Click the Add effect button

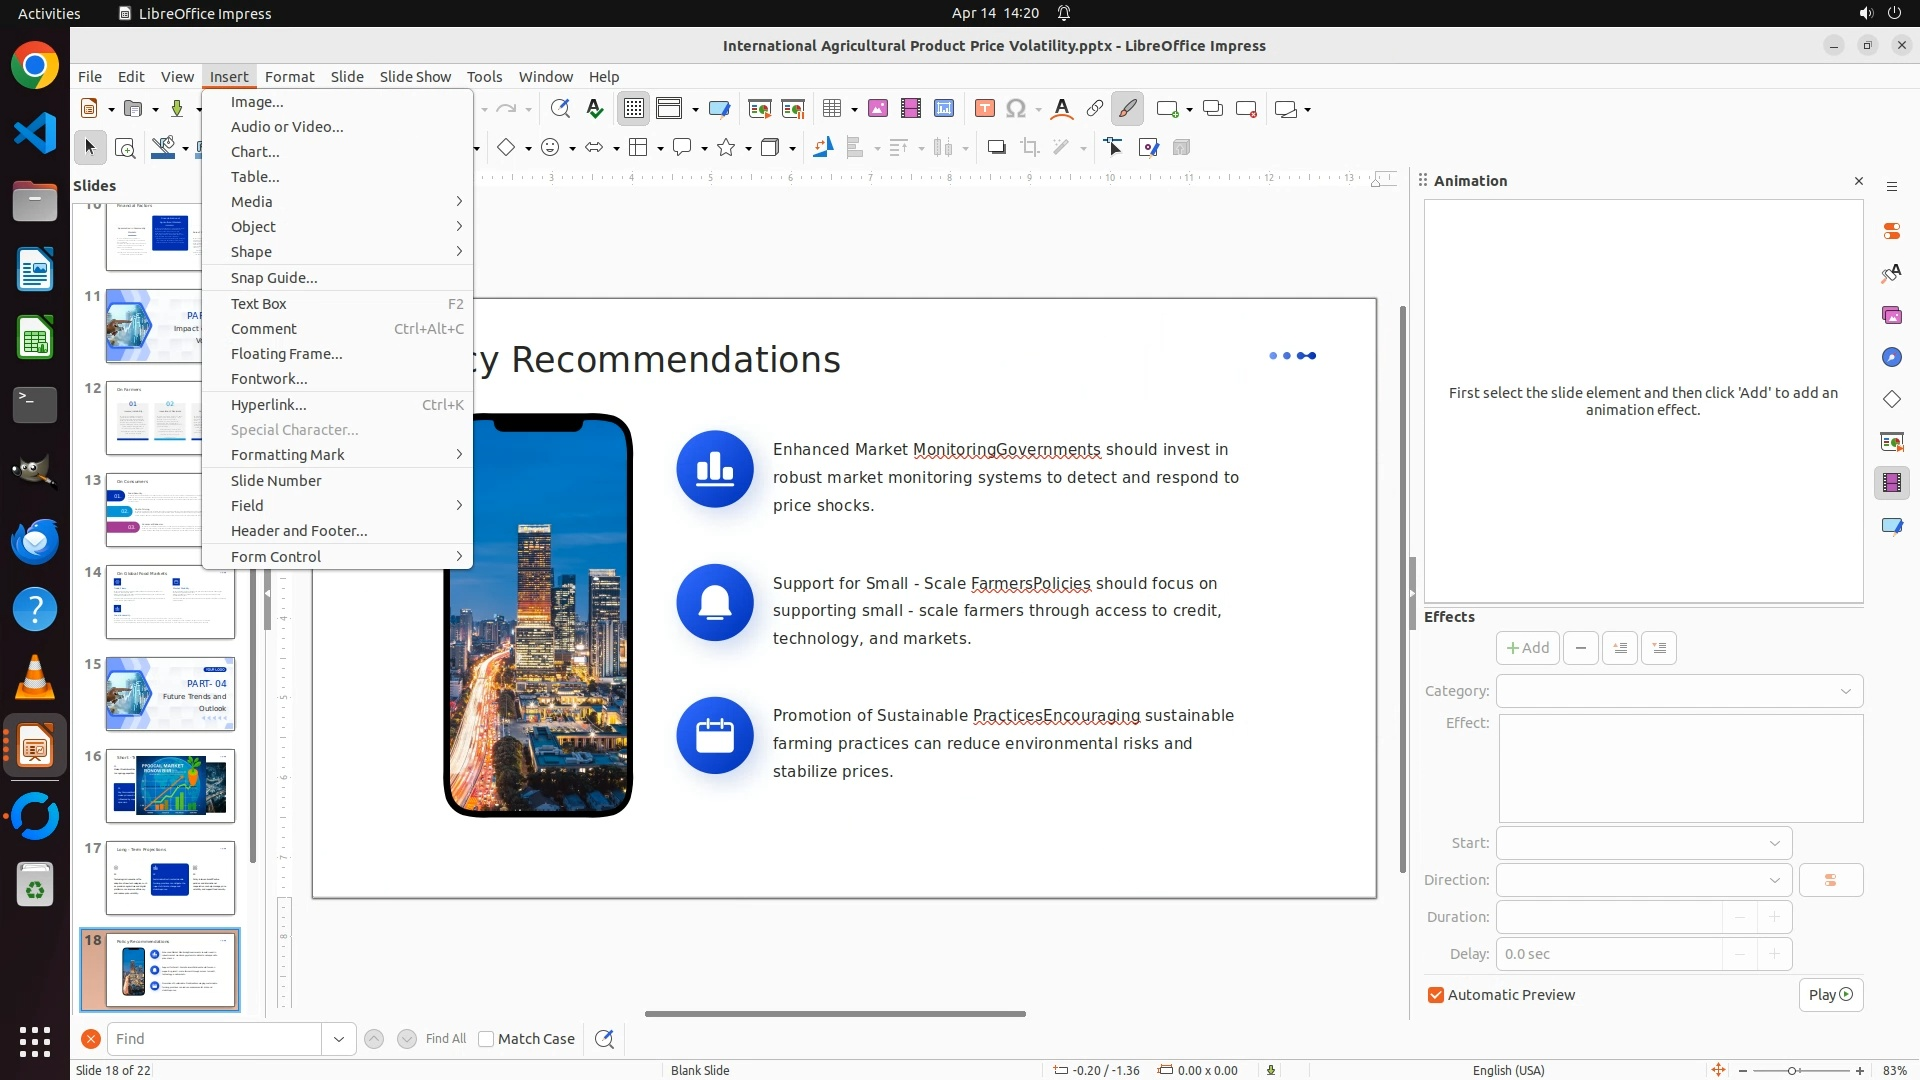coord(1527,648)
